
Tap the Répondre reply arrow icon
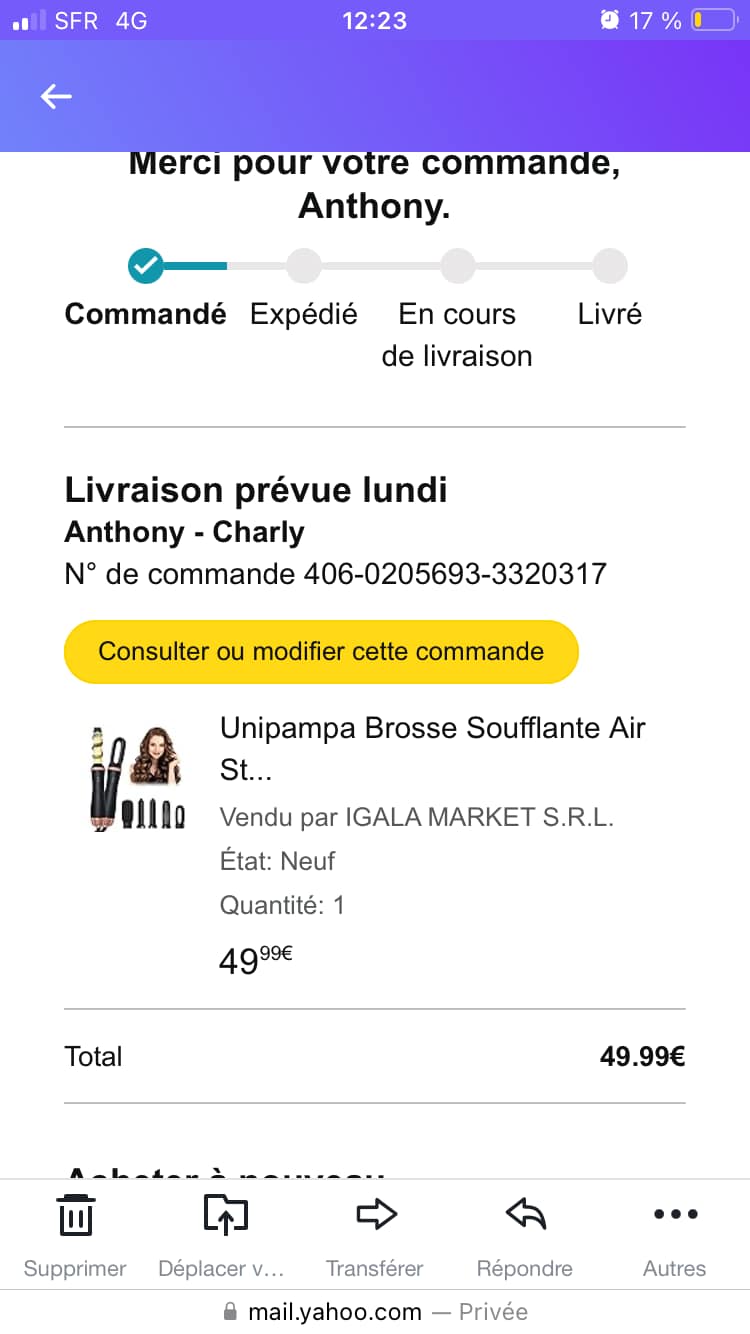525,1215
